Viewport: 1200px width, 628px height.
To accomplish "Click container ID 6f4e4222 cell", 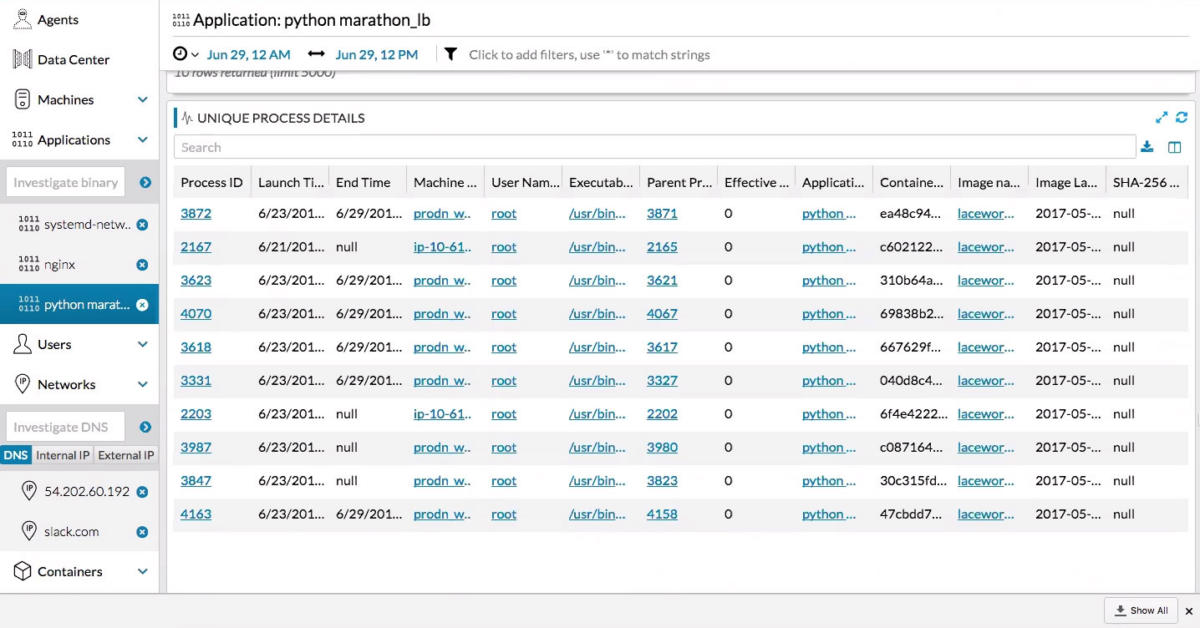I will click(x=910, y=414).
